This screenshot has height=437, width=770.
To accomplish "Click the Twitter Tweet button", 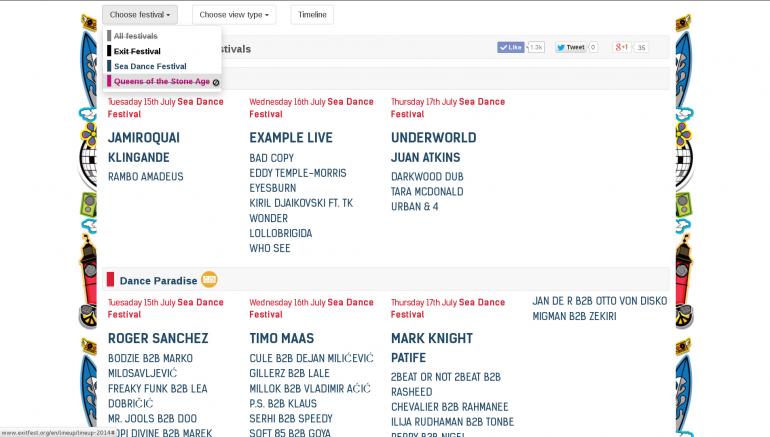I will click(x=570, y=47).
